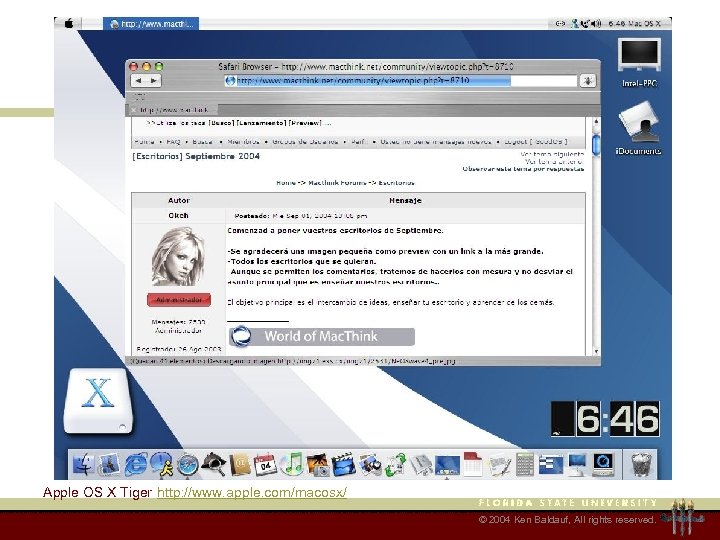Click Observar este tema por respuestas
This screenshot has height=540, width=720.
pos(523,169)
